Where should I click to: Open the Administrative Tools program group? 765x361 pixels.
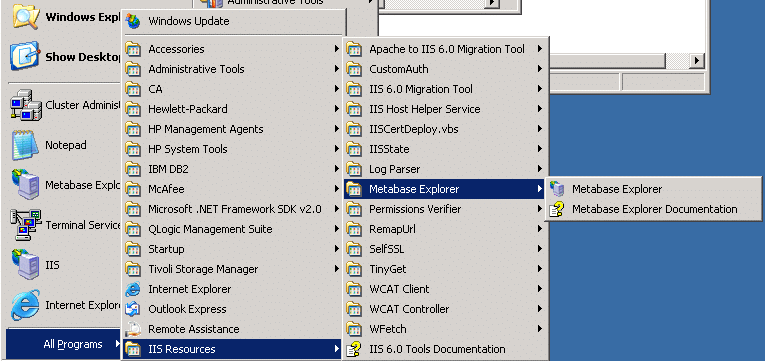[232, 69]
